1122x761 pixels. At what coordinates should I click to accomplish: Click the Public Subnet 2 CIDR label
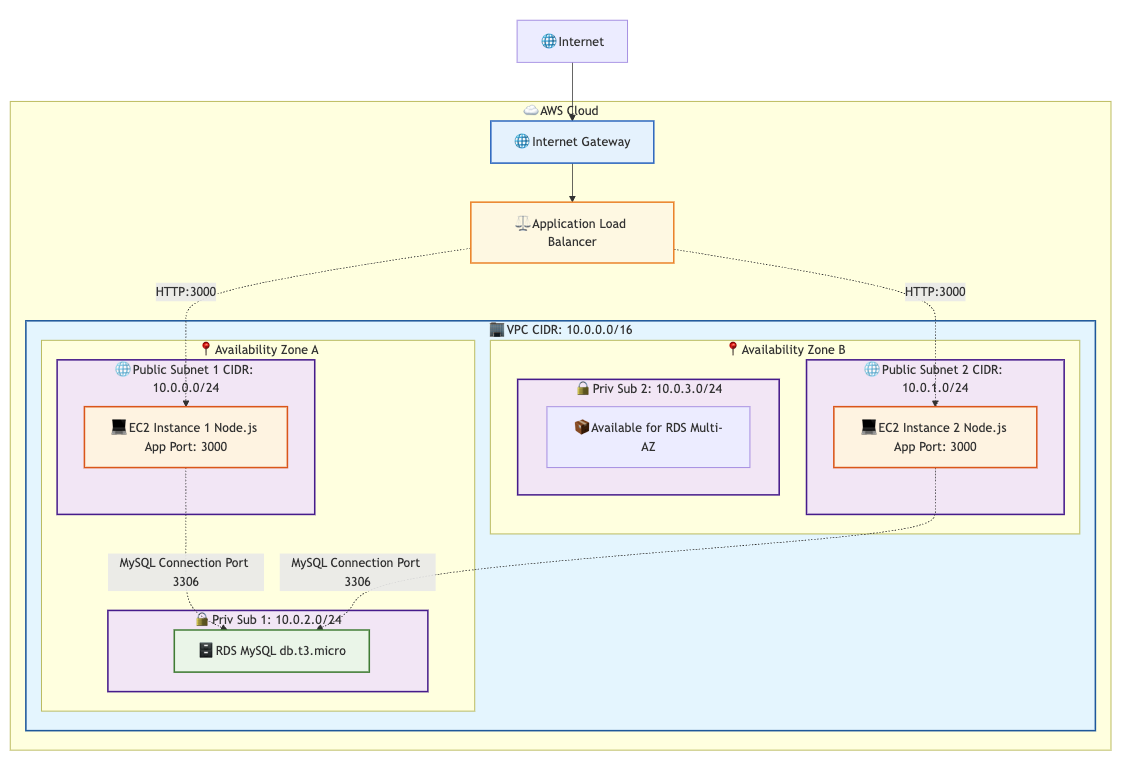coord(935,378)
